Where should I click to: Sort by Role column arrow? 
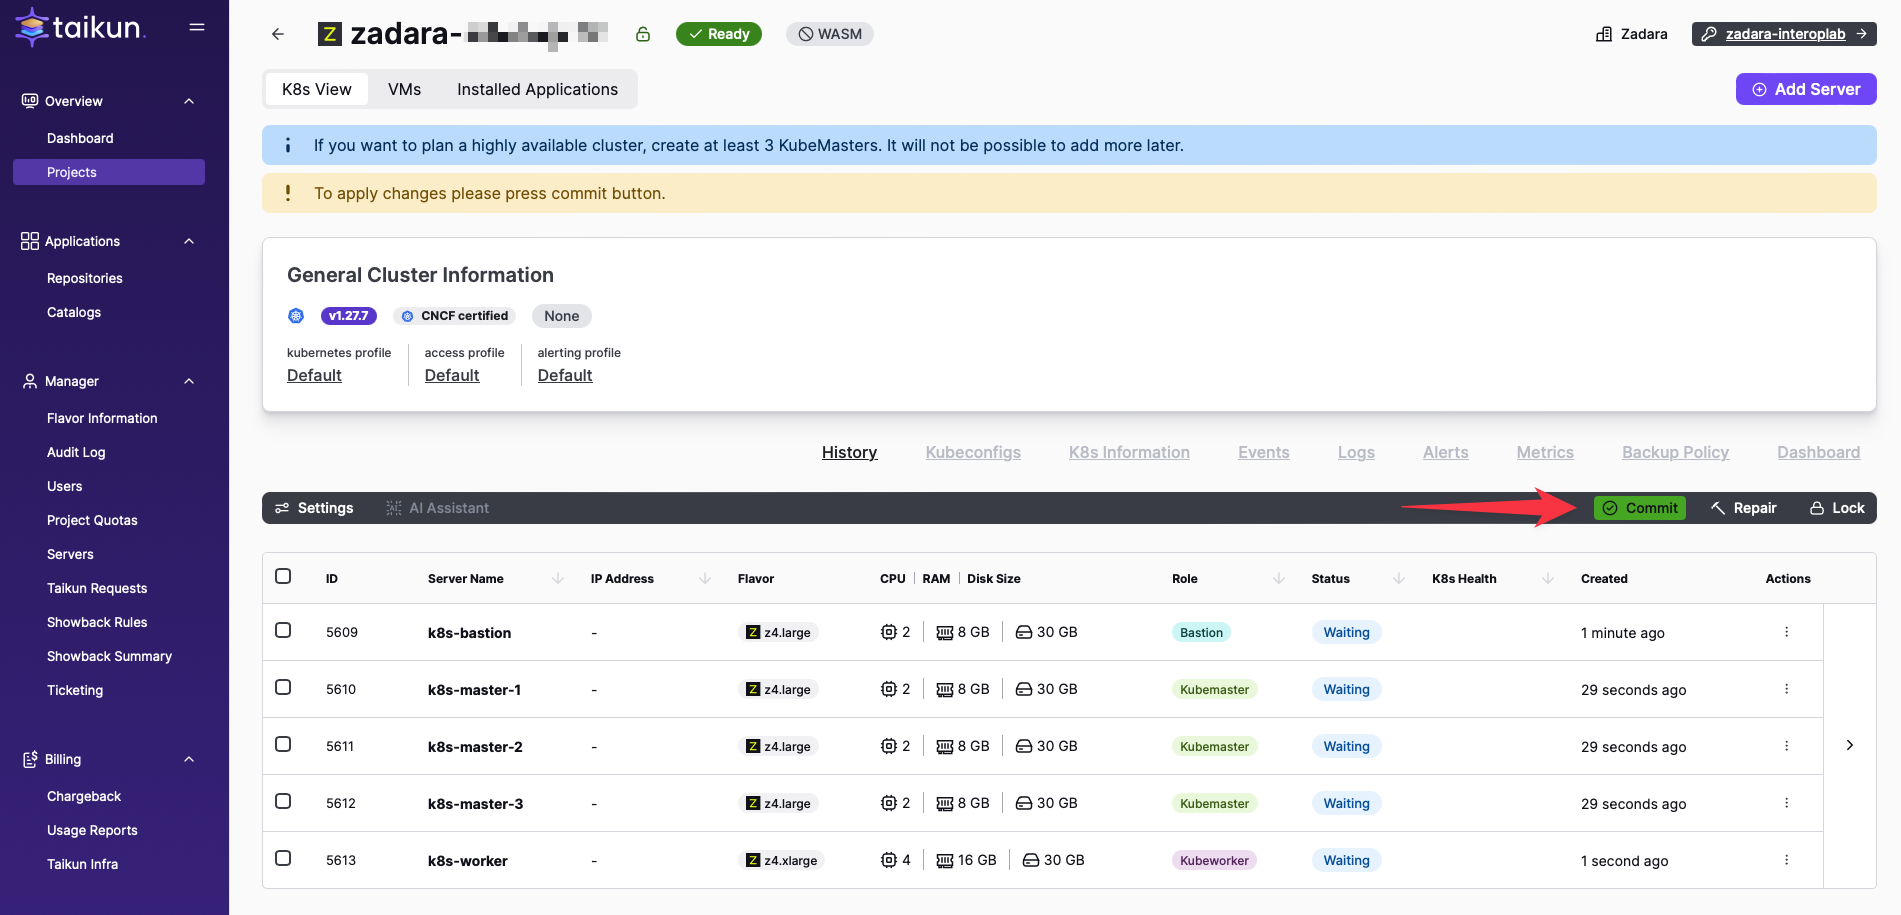(x=1278, y=578)
